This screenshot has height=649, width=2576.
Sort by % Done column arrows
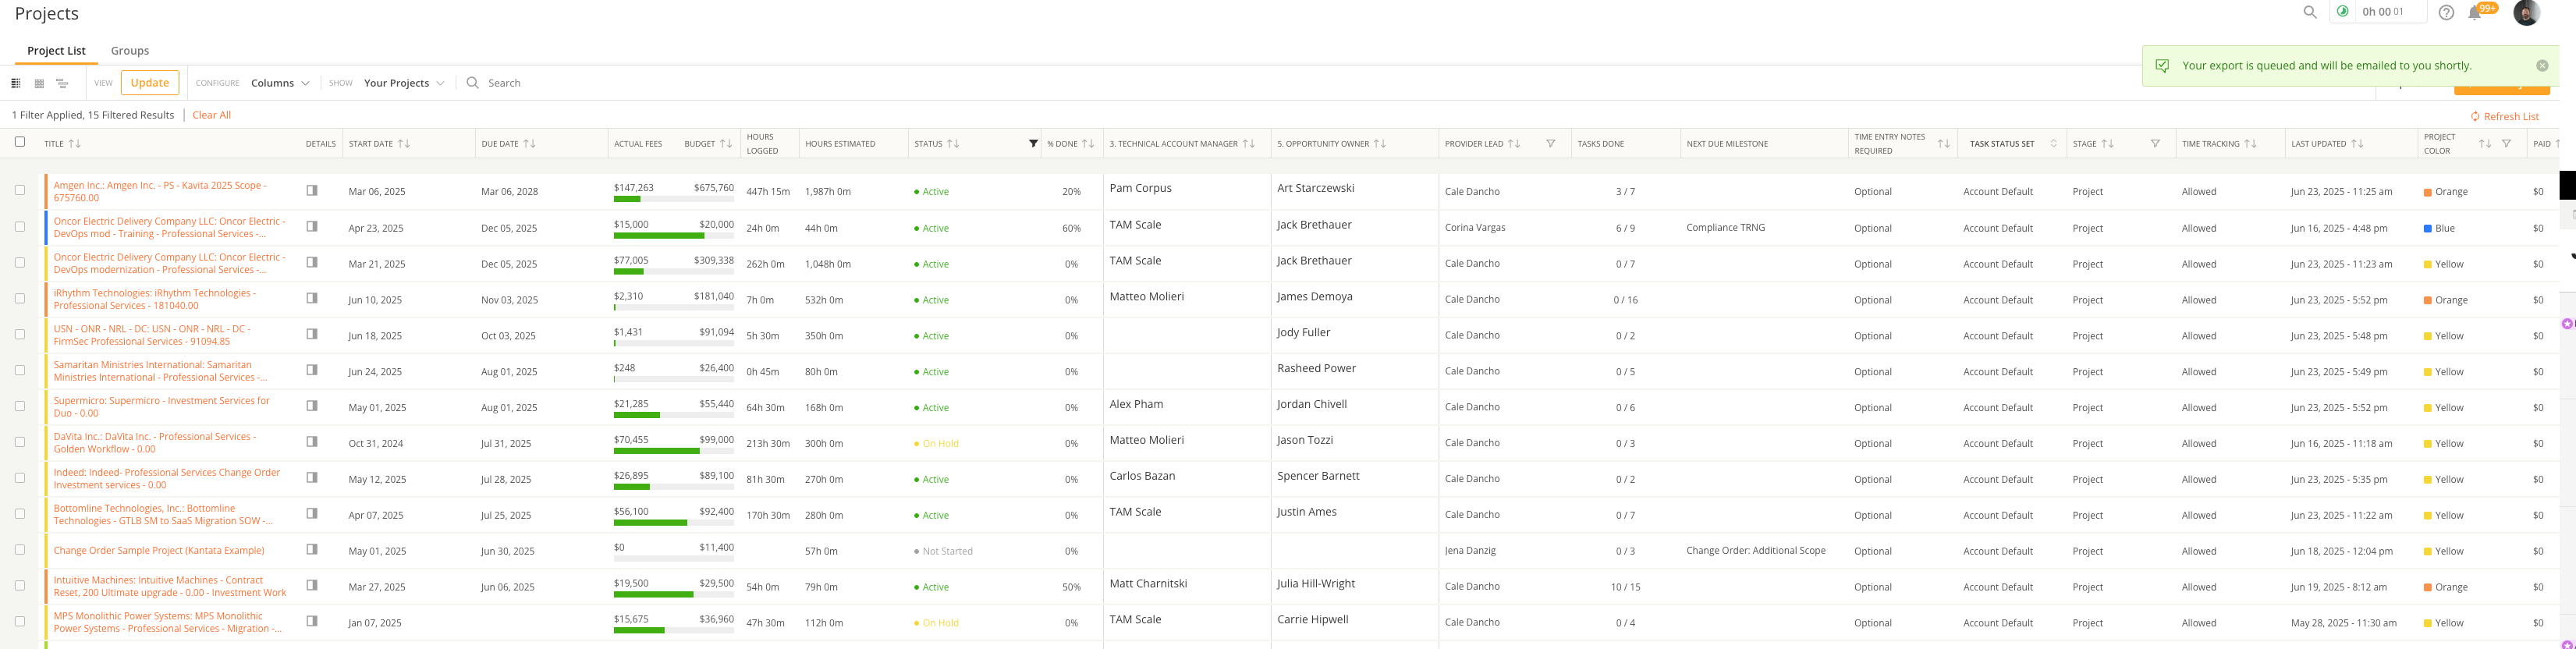pos(1088,144)
